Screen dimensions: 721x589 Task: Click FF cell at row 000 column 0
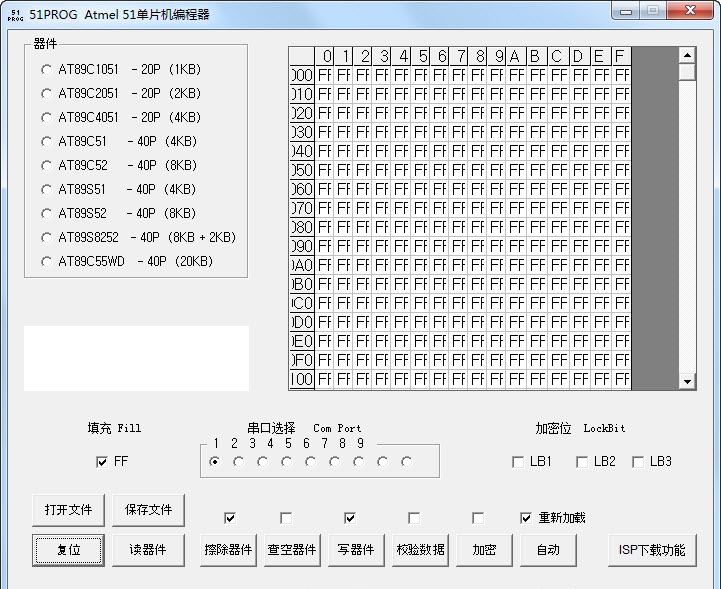[x=325, y=75]
